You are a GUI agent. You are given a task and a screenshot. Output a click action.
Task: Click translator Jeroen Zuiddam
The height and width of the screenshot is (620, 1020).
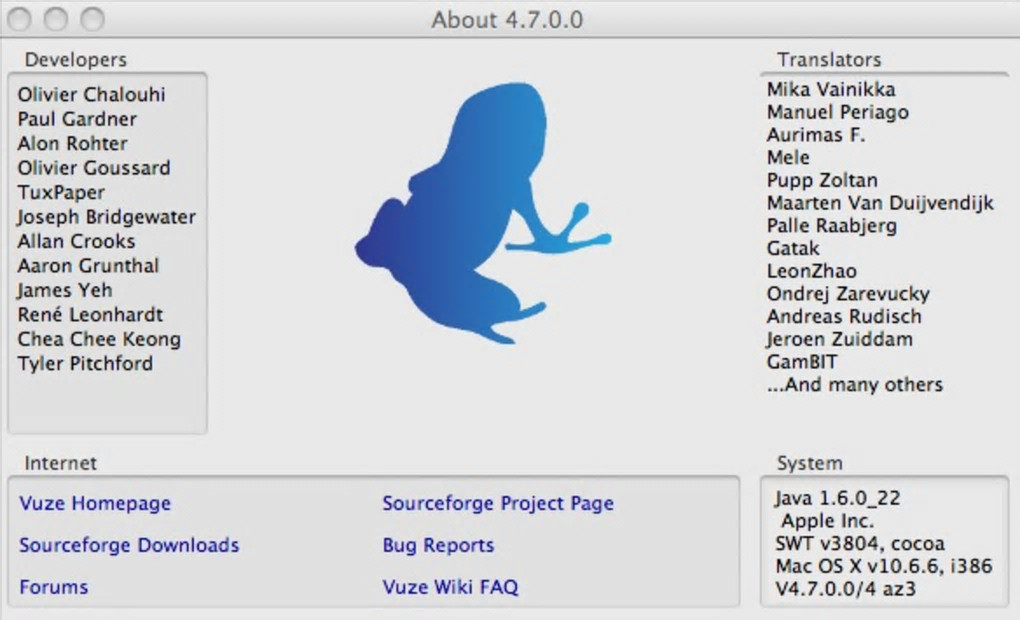coord(839,339)
